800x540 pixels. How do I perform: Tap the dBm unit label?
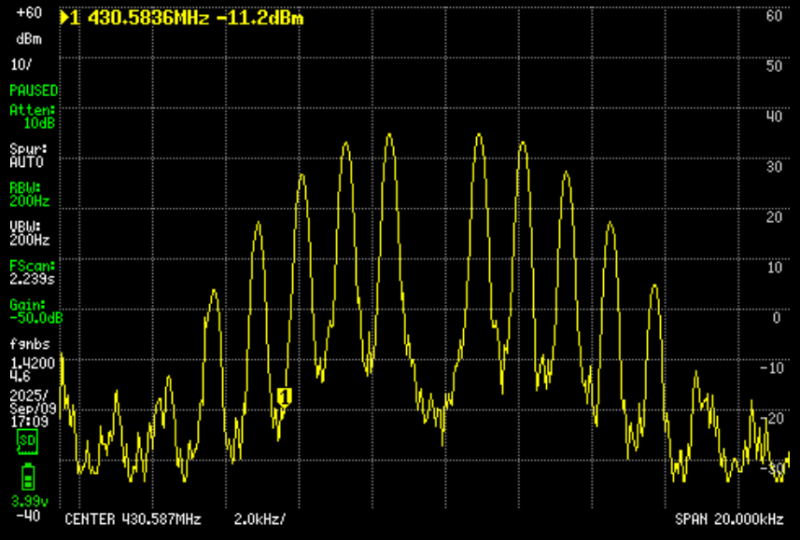tap(28, 39)
